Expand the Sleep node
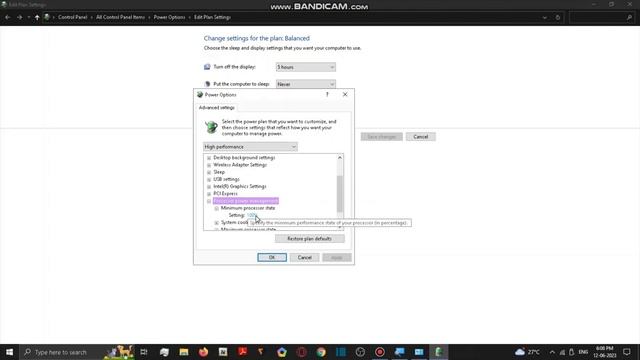 pos(209,172)
